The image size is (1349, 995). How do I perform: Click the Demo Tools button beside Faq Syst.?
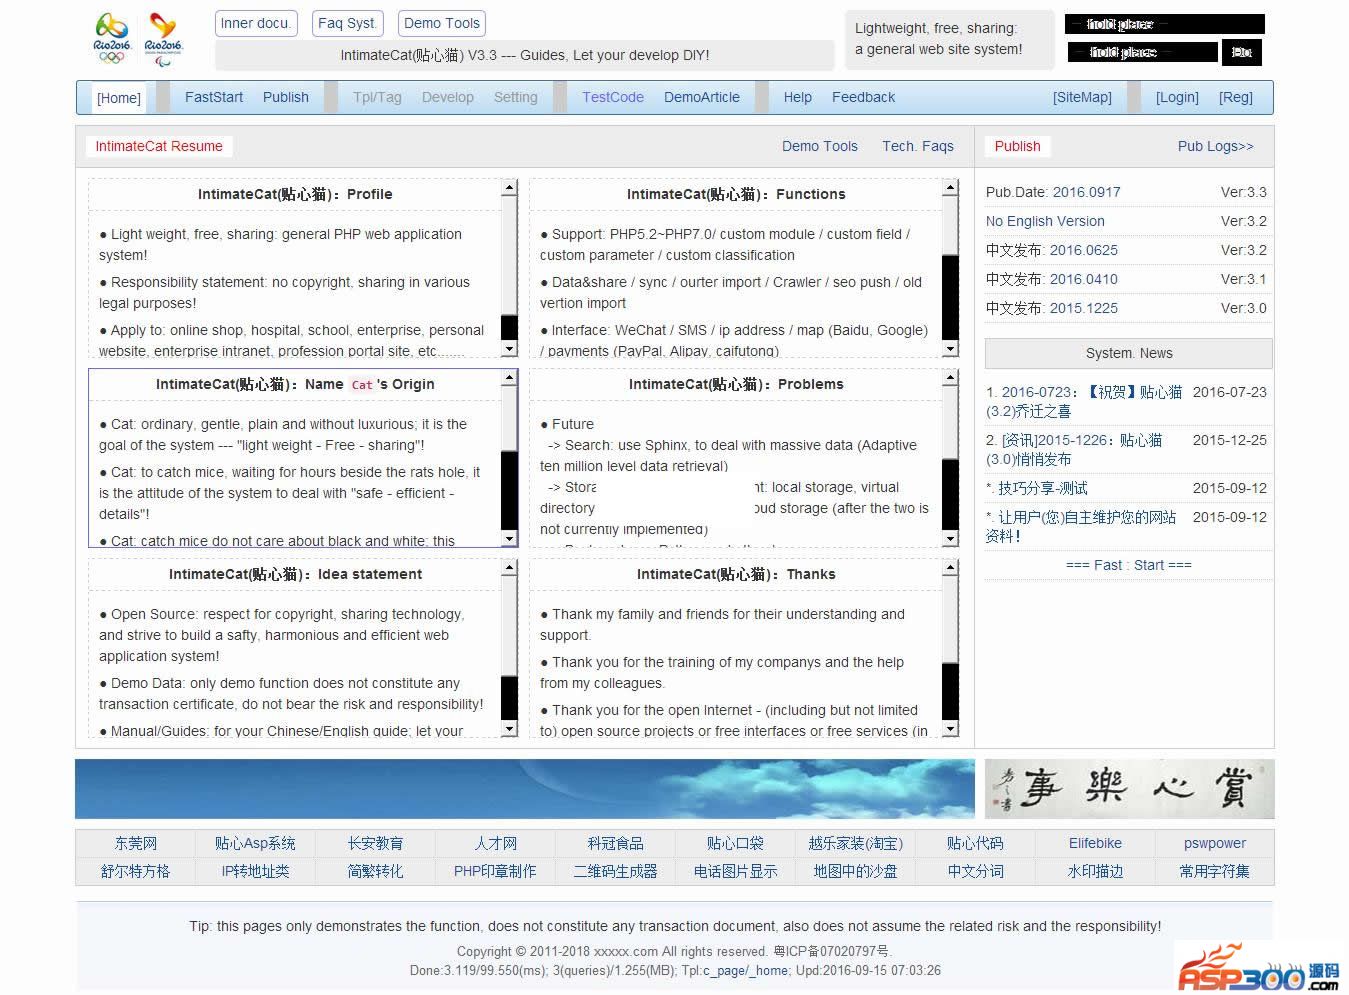click(x=442, y=23)
